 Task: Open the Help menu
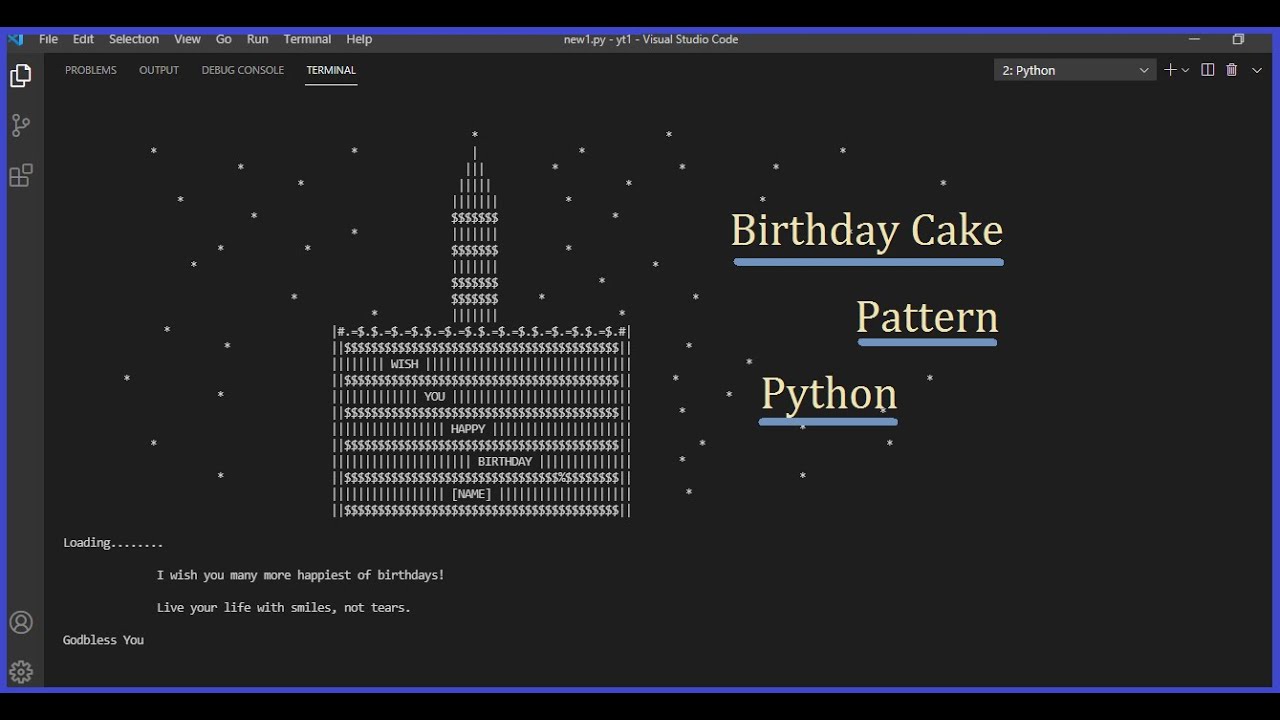(359, 39)
